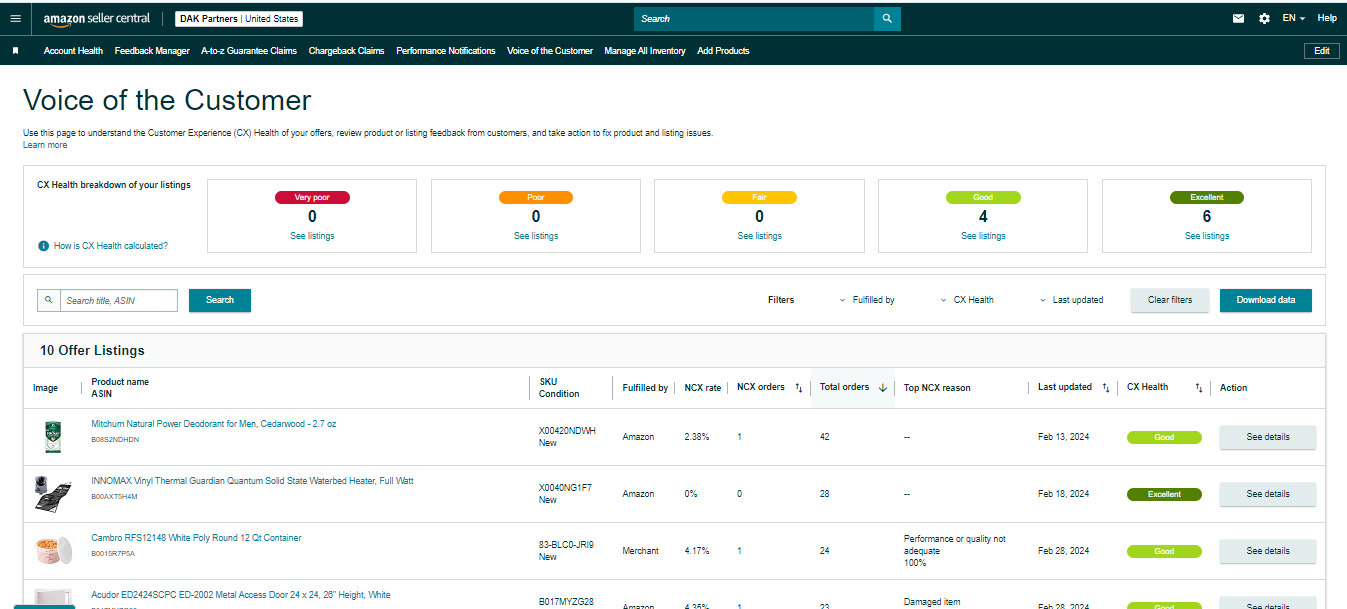
Task: Sort by CX Health arrows icon
Action: (x=1198, y=388)
